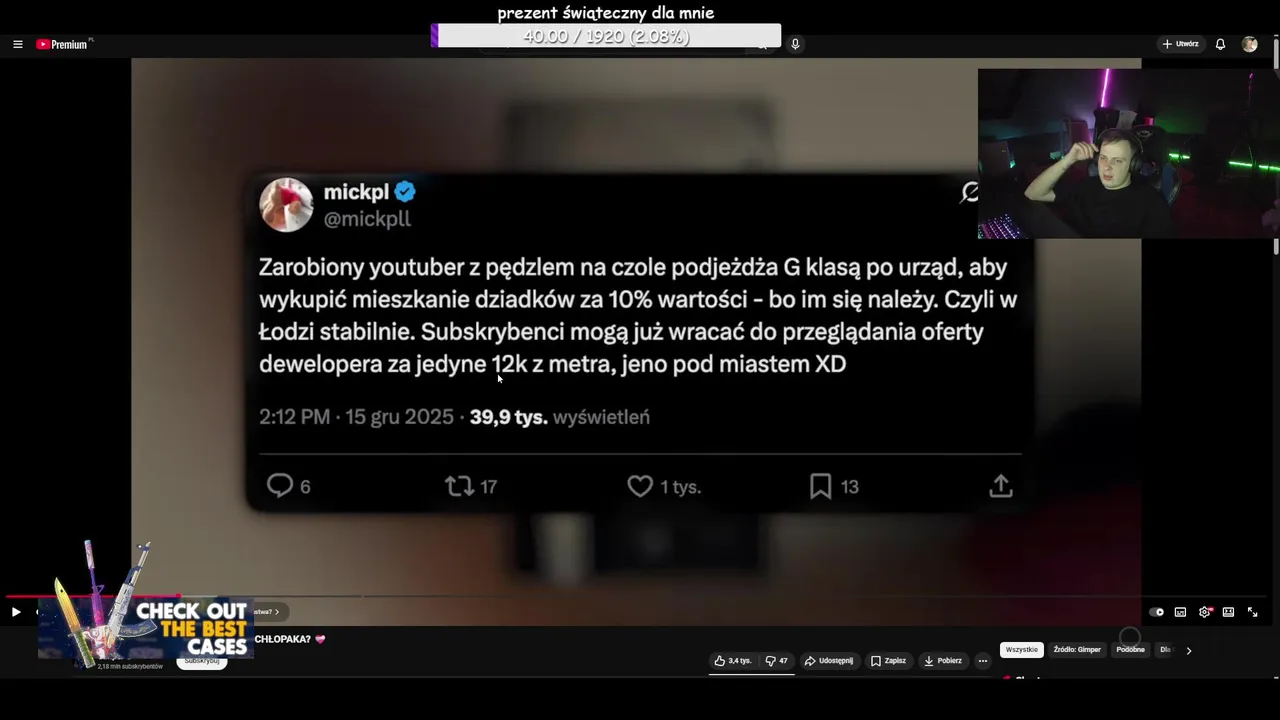
Task: Enter fullscreen mode
Action: [x=1252, y=612]
